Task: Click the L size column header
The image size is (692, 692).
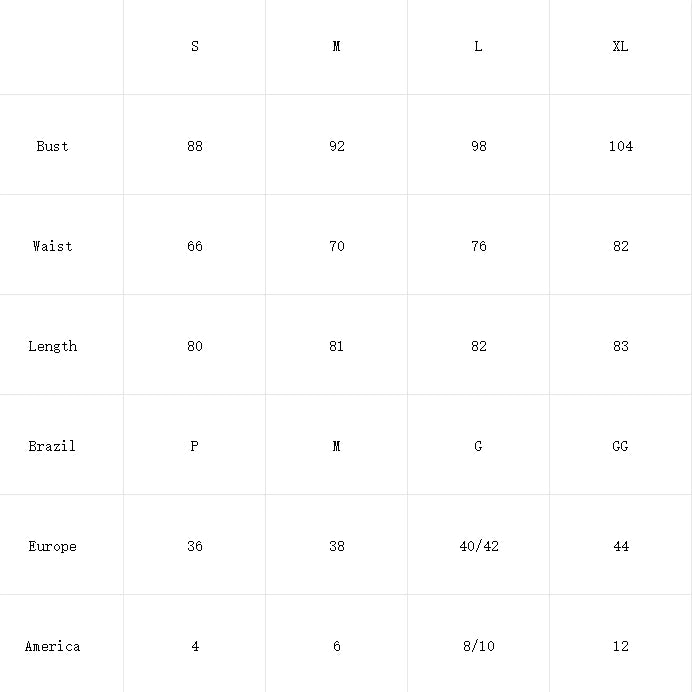Action: [x=478, y=46]
